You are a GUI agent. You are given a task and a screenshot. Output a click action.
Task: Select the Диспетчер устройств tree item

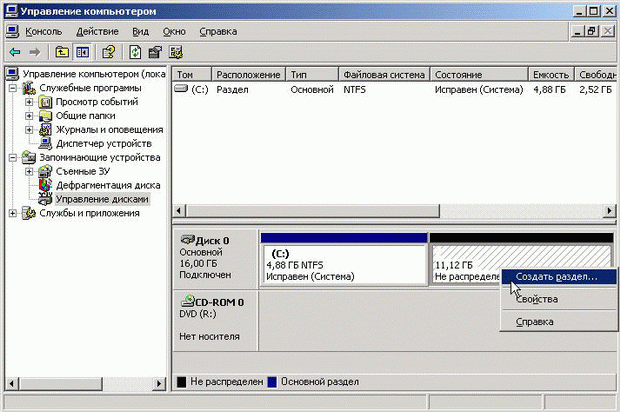pos(104,144)
